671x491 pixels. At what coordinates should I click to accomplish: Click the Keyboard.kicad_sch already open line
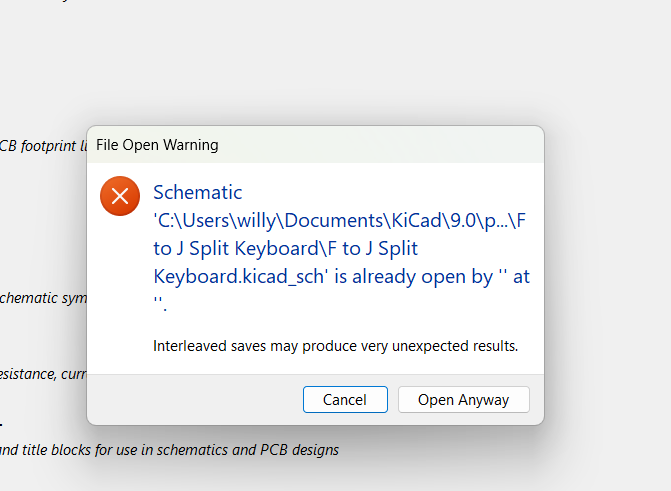pos(341,277)
